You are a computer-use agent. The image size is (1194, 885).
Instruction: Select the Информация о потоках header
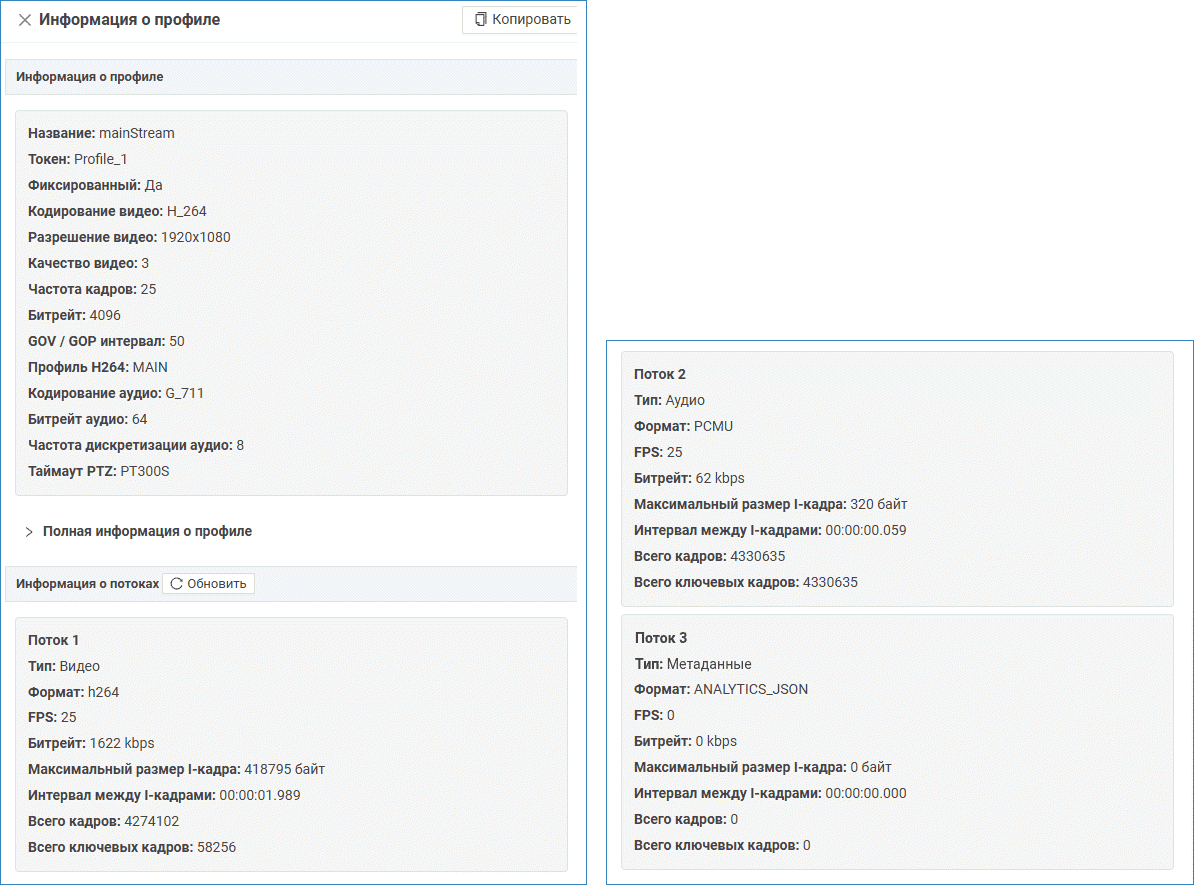pos(87,584)
